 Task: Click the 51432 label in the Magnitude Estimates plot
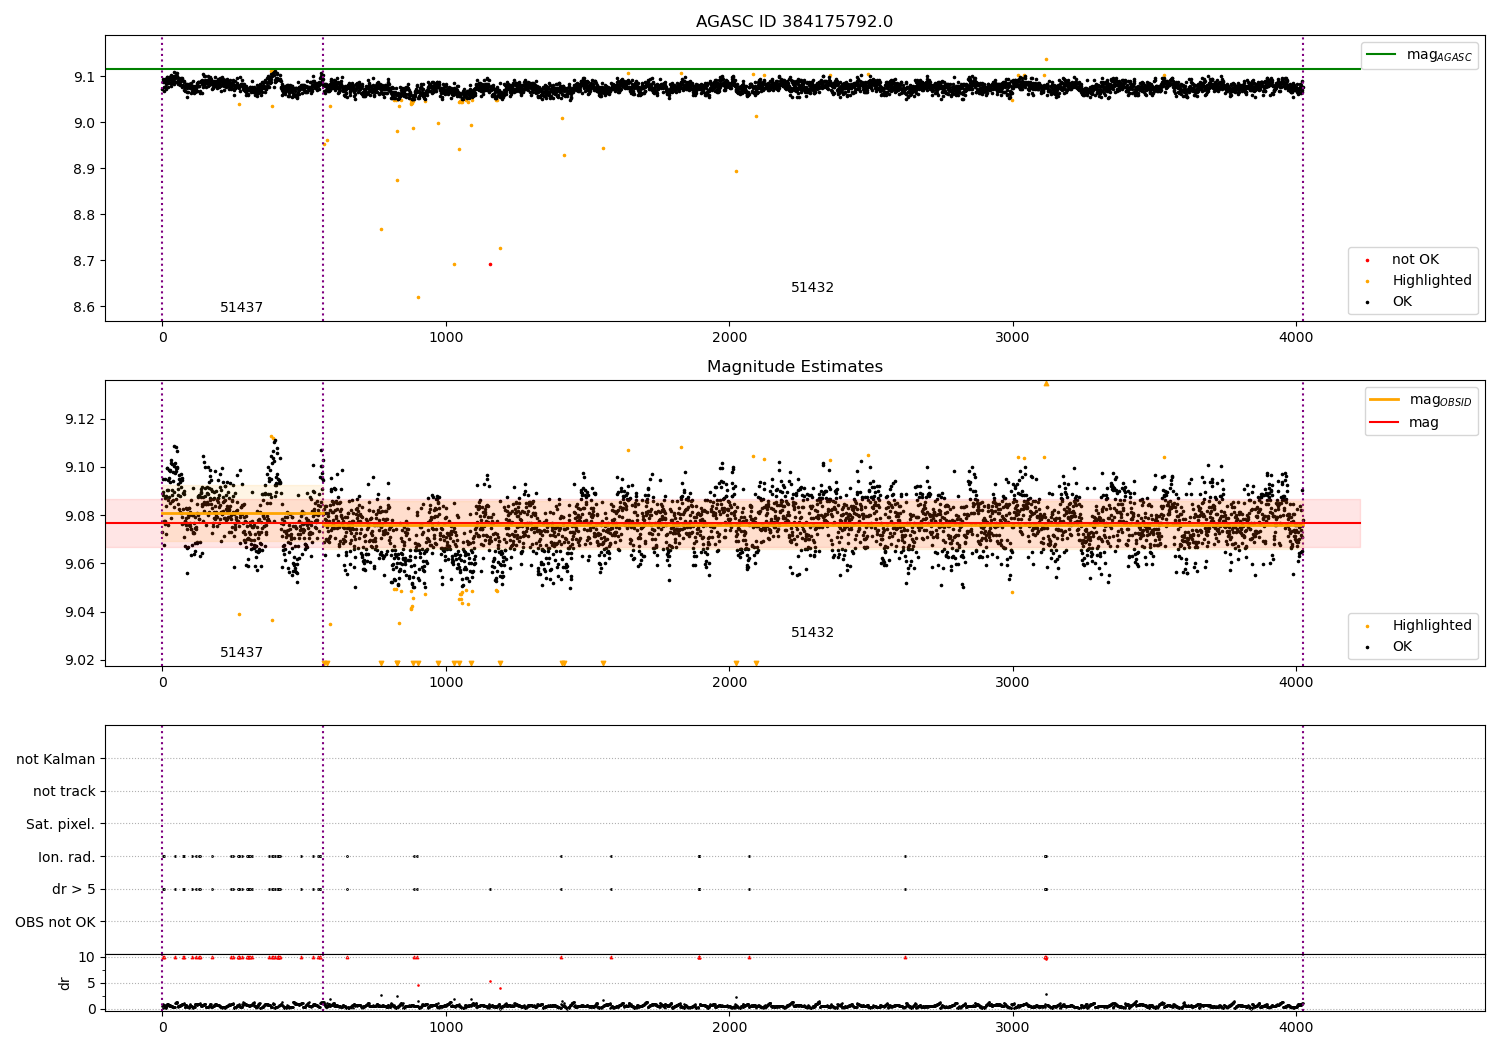(x=812, y=632)
